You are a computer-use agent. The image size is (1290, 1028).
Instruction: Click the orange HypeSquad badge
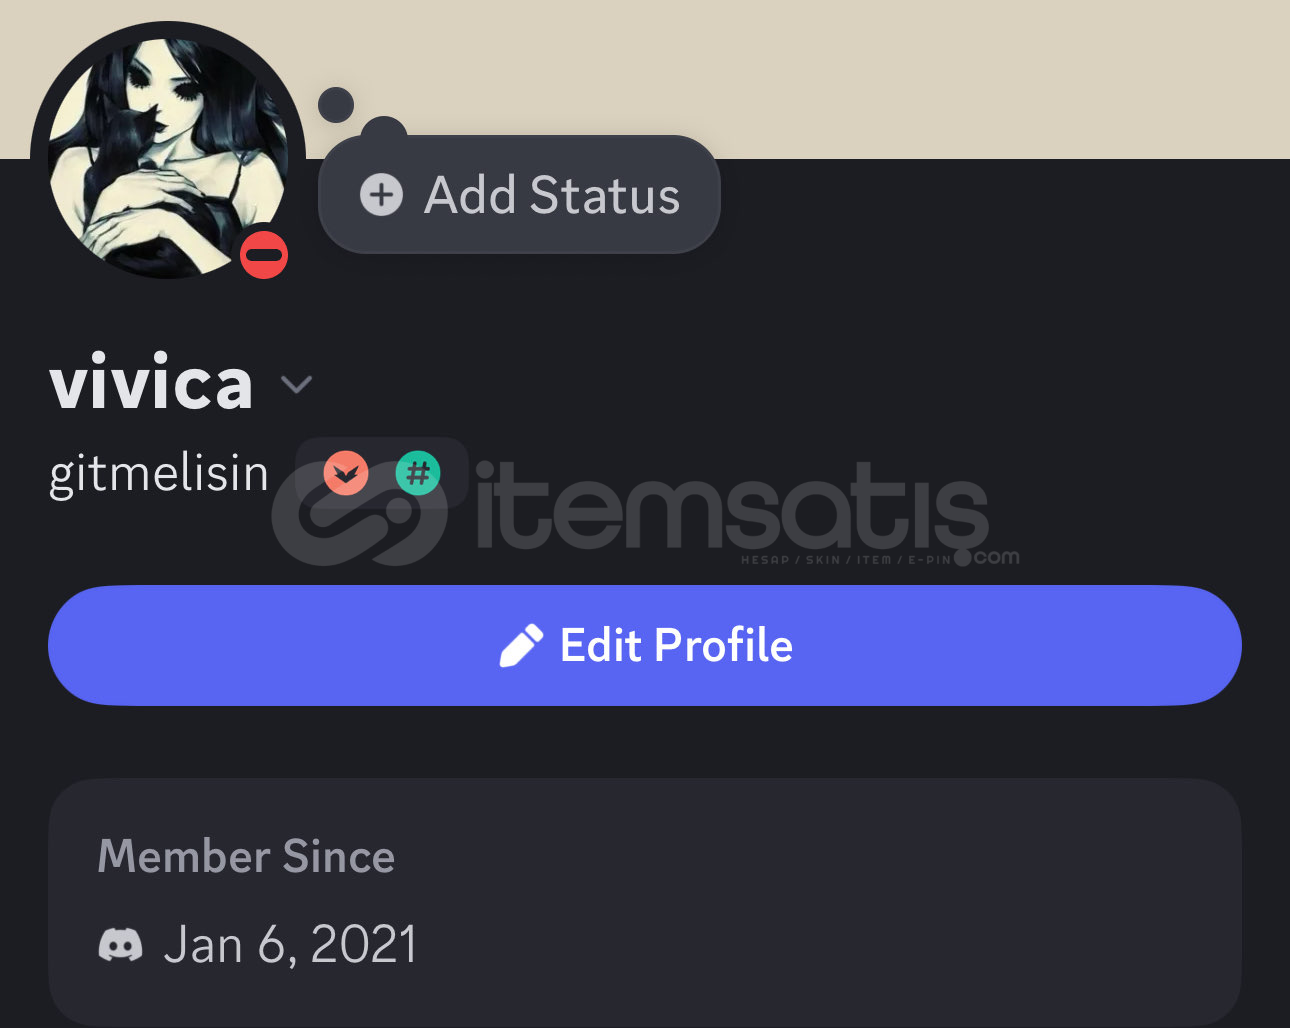tap(346, 473)
